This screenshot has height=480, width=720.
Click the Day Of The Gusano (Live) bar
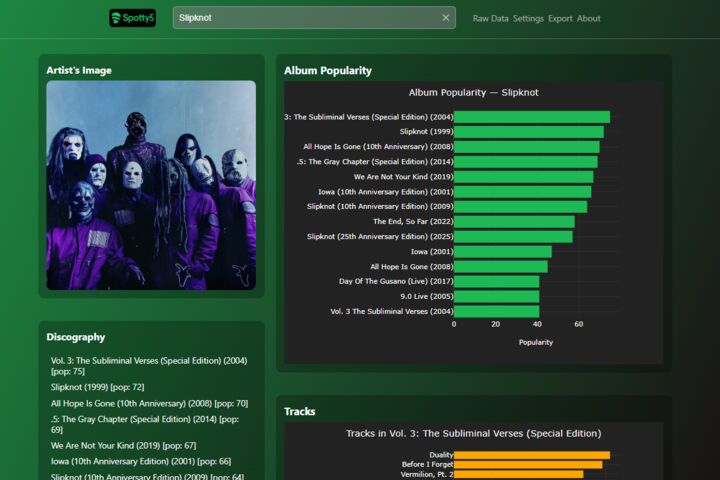click(x=496, y=282)
